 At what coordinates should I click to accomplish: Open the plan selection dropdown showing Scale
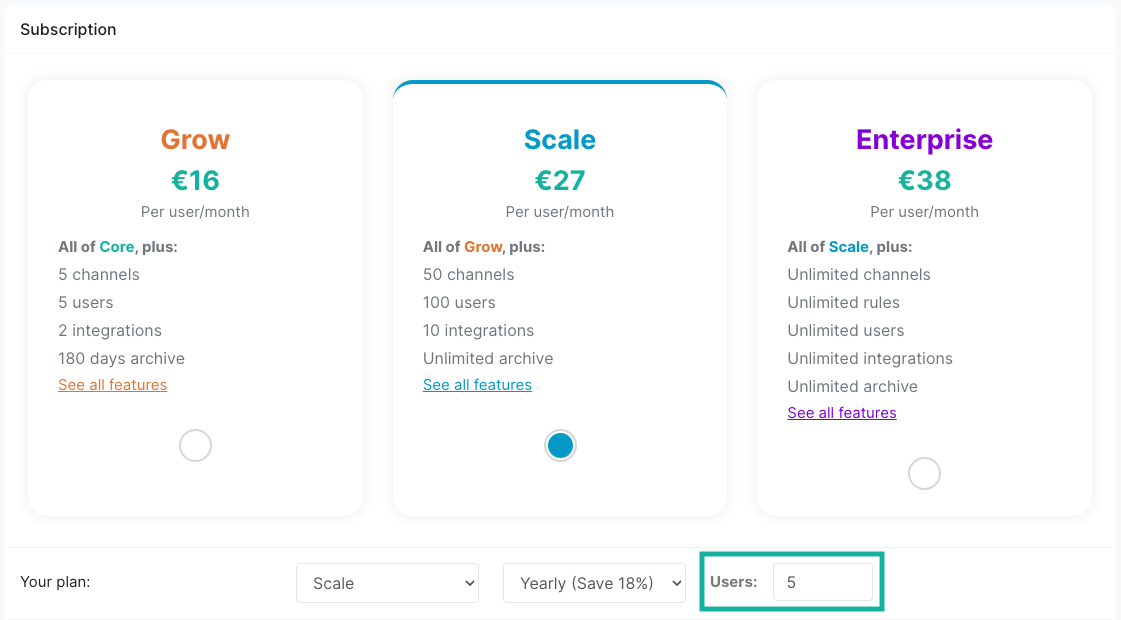coord(387,583)
